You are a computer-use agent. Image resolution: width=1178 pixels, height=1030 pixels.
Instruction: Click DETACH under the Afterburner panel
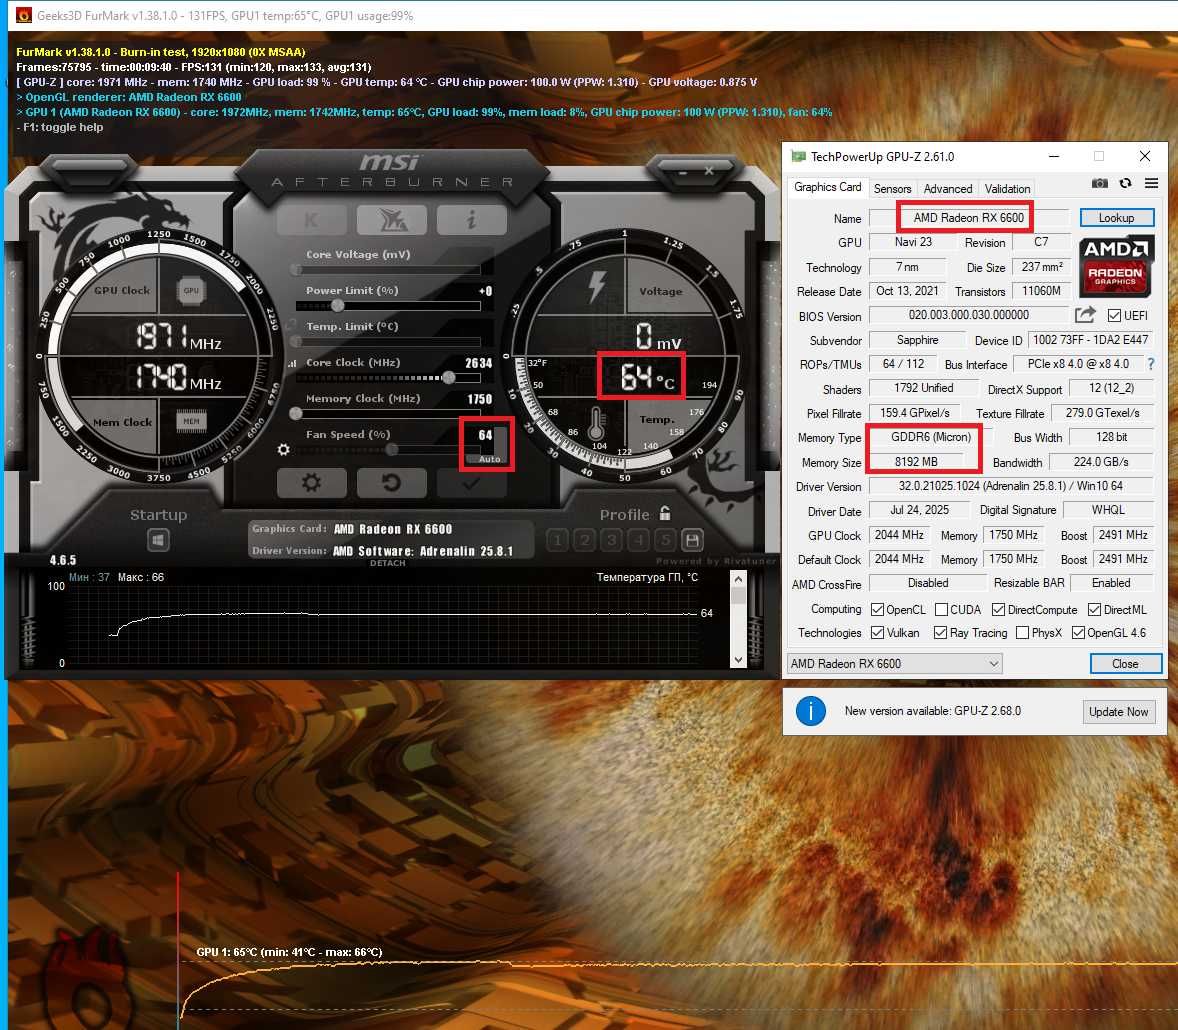388,563
